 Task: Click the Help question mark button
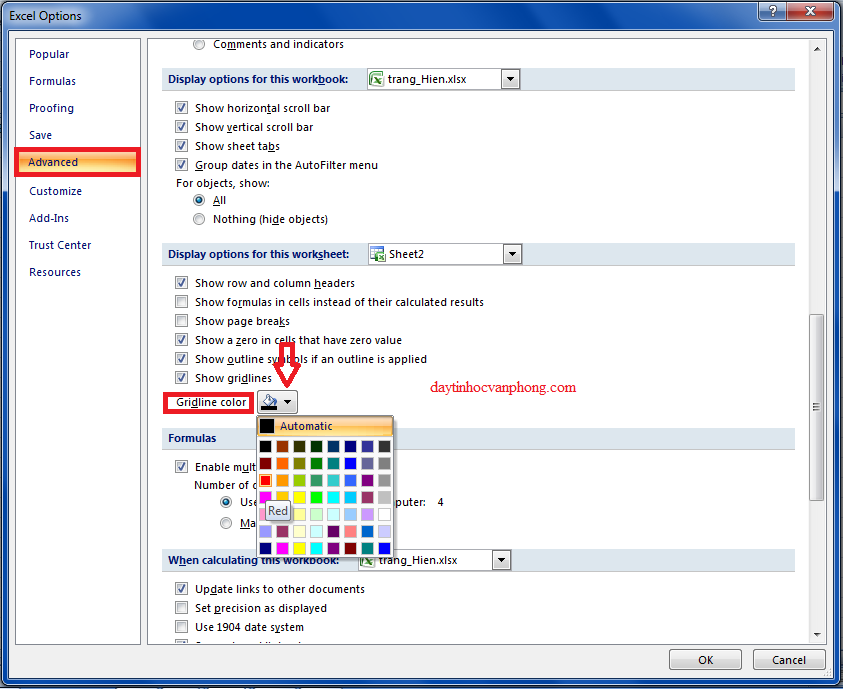tap(773, 11)
